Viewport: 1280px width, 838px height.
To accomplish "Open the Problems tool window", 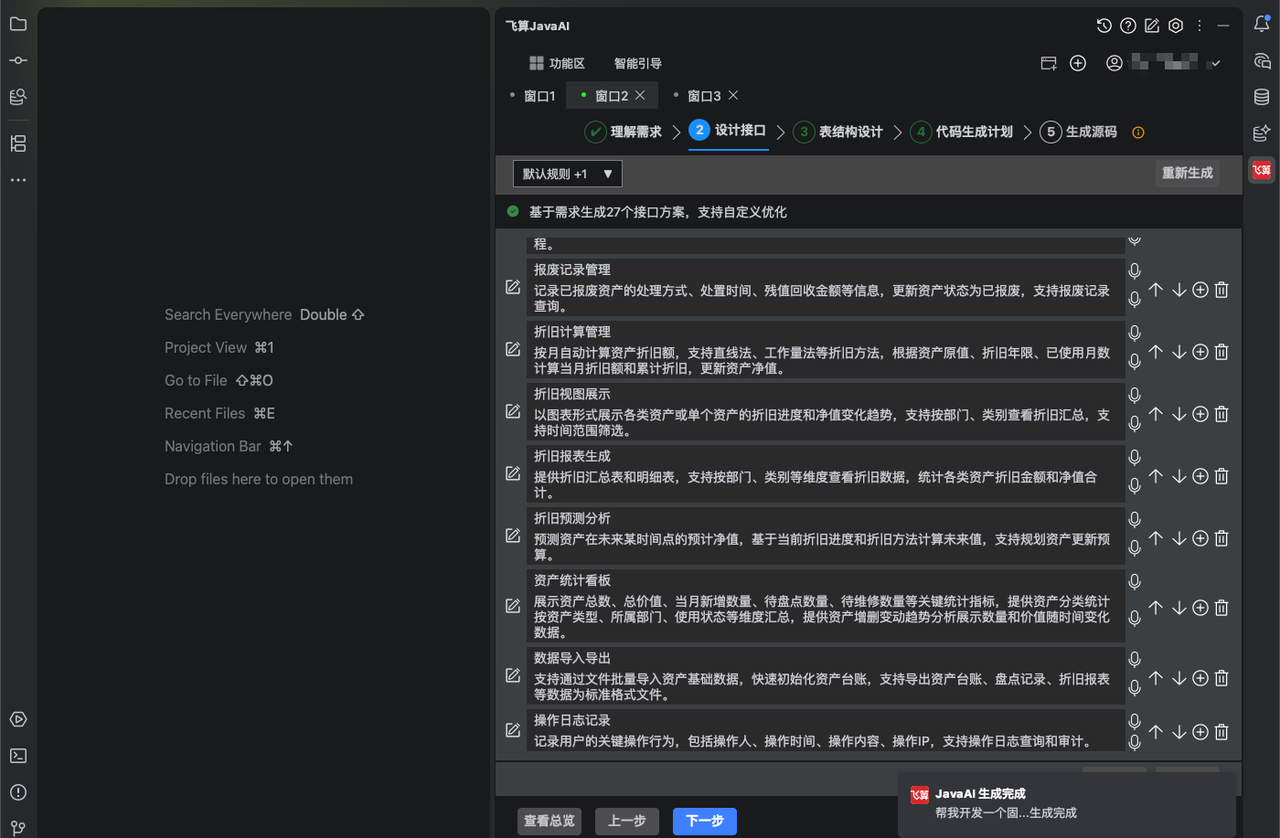I will (18, 792).
